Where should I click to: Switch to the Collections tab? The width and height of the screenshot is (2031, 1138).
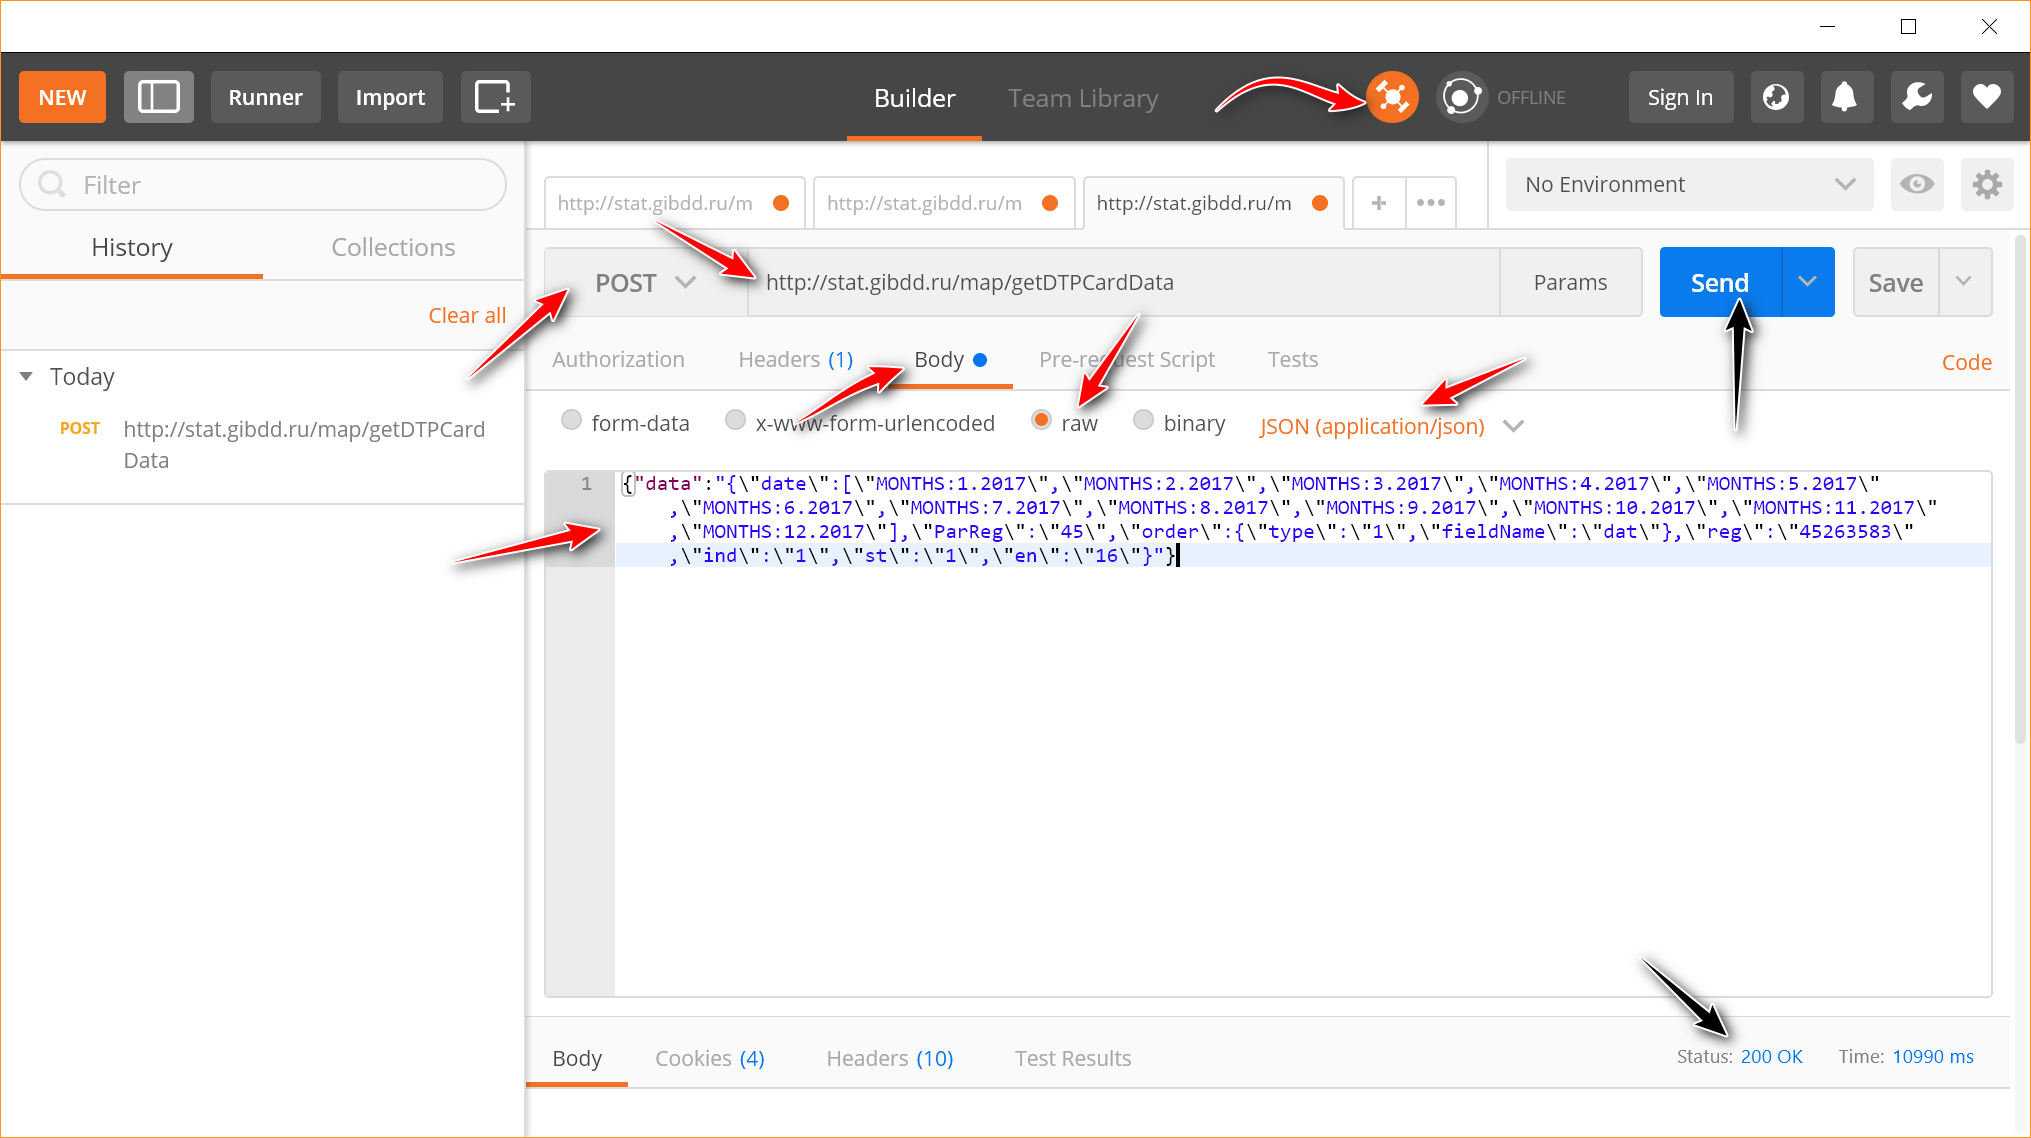coord(393,247)
